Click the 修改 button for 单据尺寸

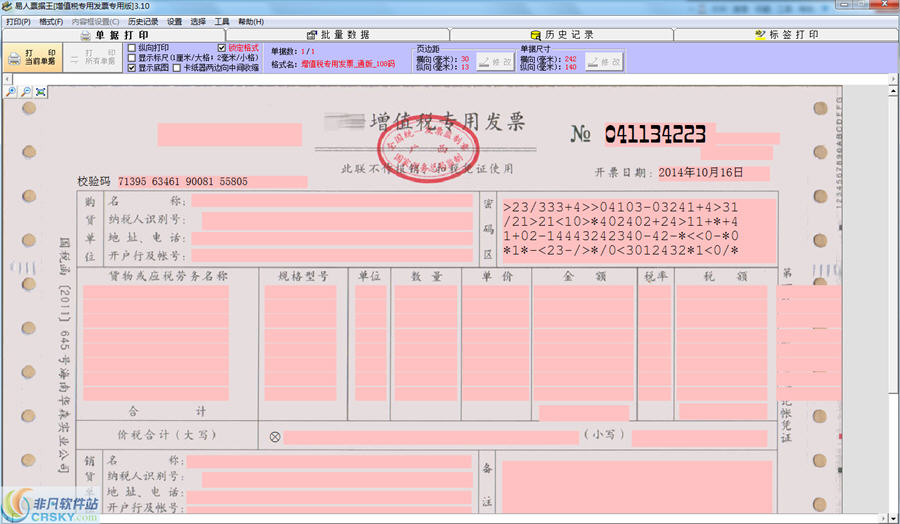[x=604, y=62]
